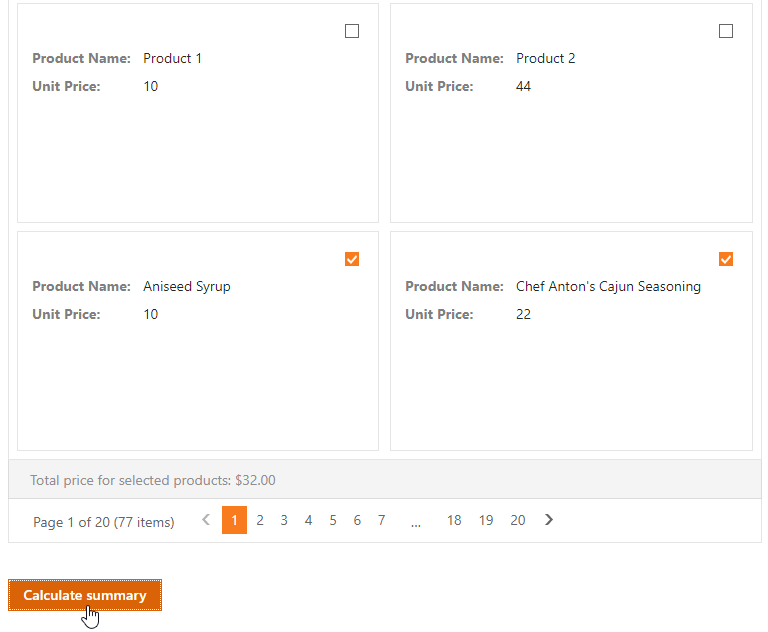Uncheck the Aniseed Syrup checkbox
Viewport: 768px width, 632px height.
352,259
